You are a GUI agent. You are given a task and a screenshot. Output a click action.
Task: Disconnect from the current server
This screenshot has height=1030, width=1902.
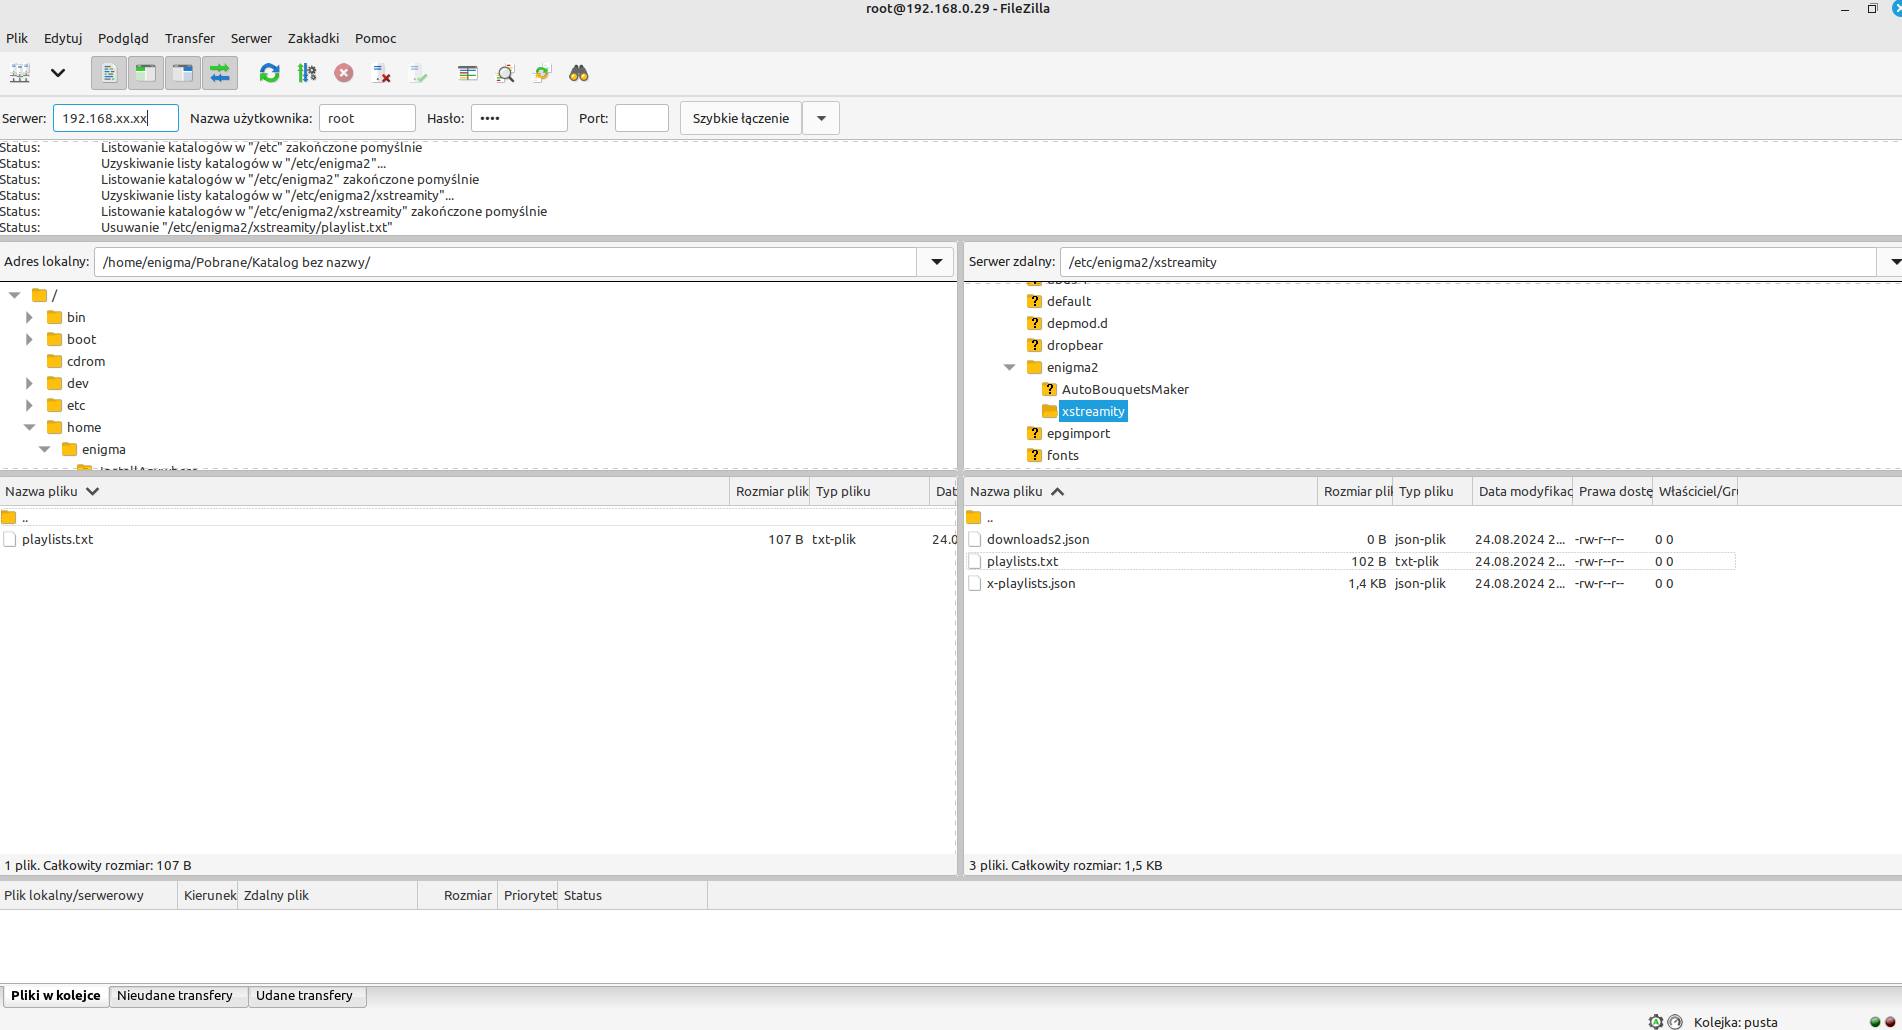380,73
